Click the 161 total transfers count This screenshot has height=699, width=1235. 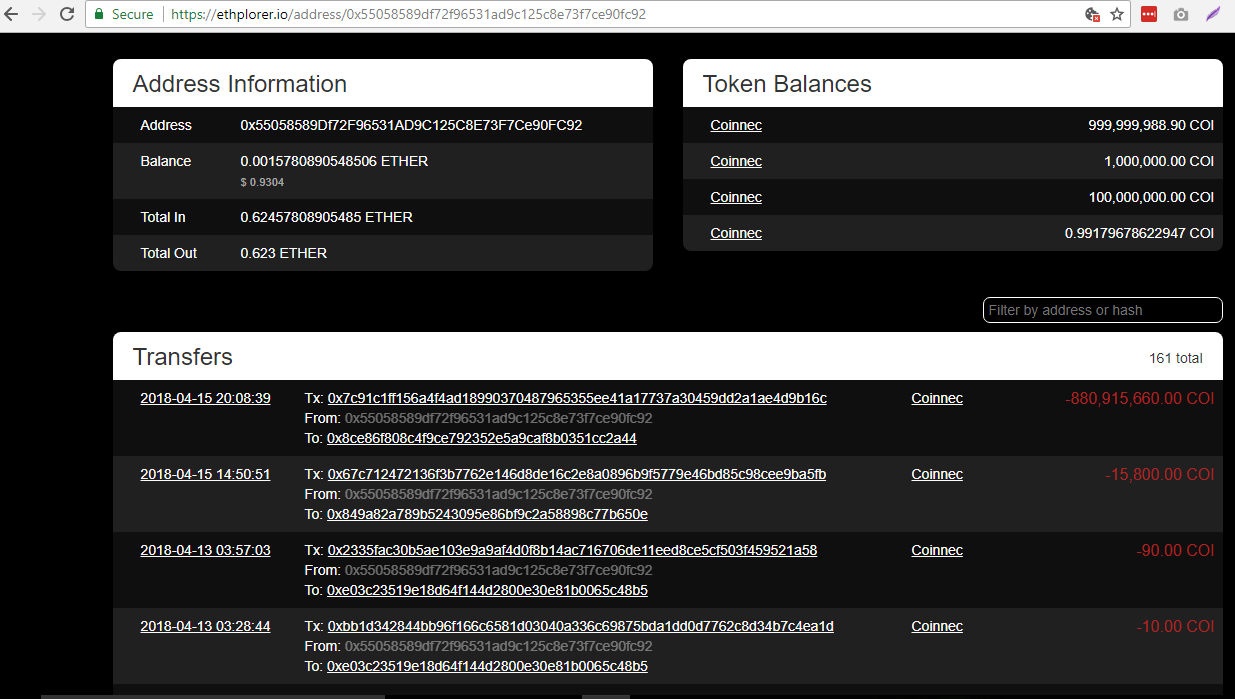1176,358
